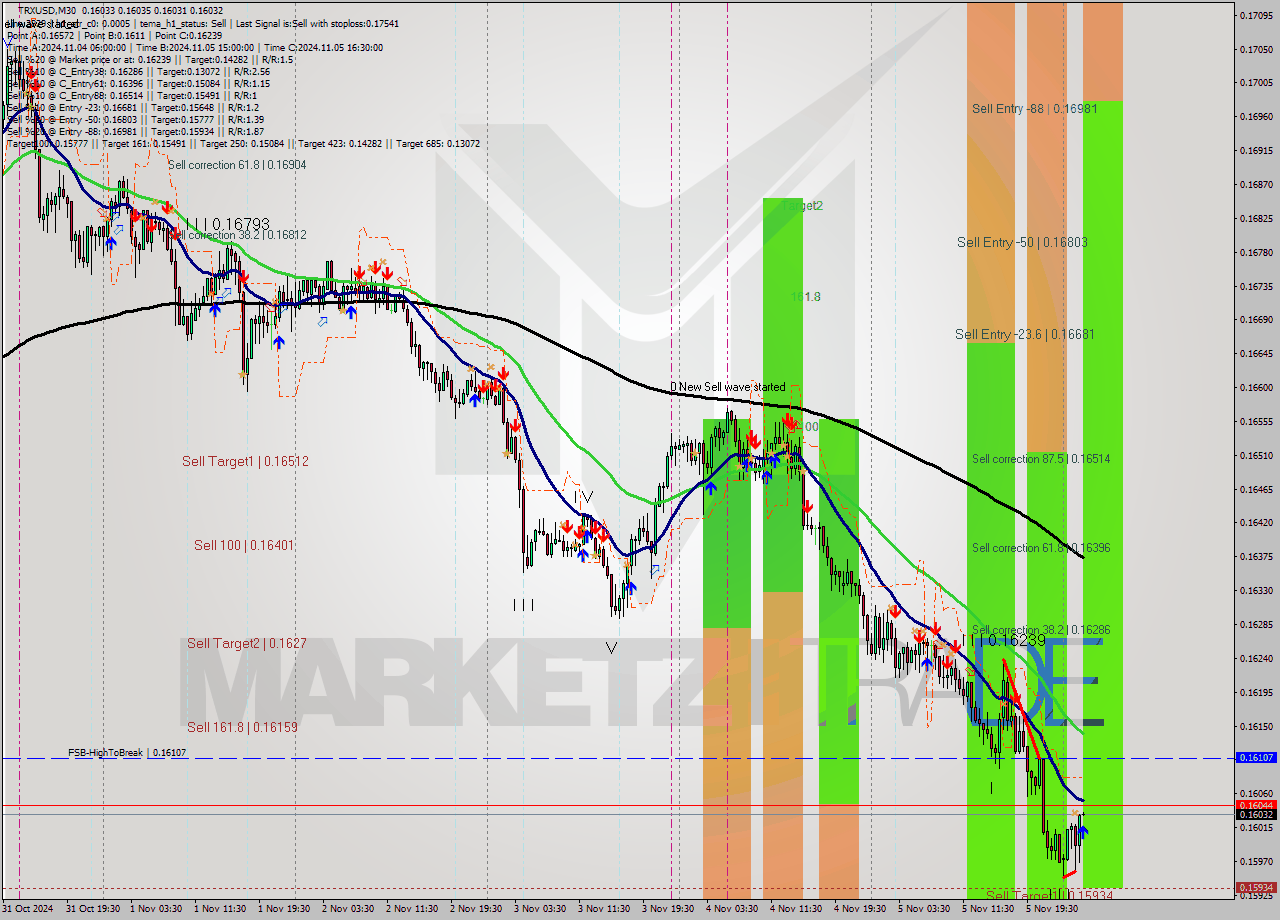Select the 'I I I 0.16793' wave label
Viewport: 1280px width, 920px height.
[227, 224]
